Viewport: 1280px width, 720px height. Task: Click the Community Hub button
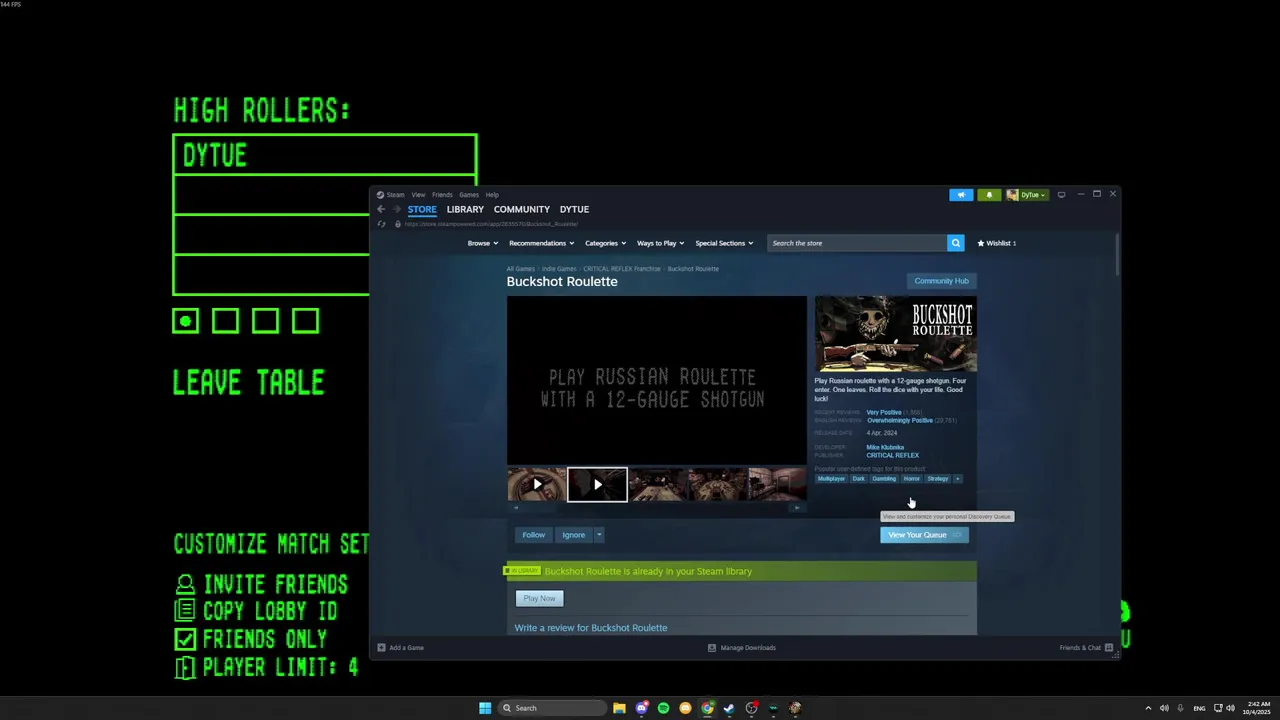click(941, 281)
